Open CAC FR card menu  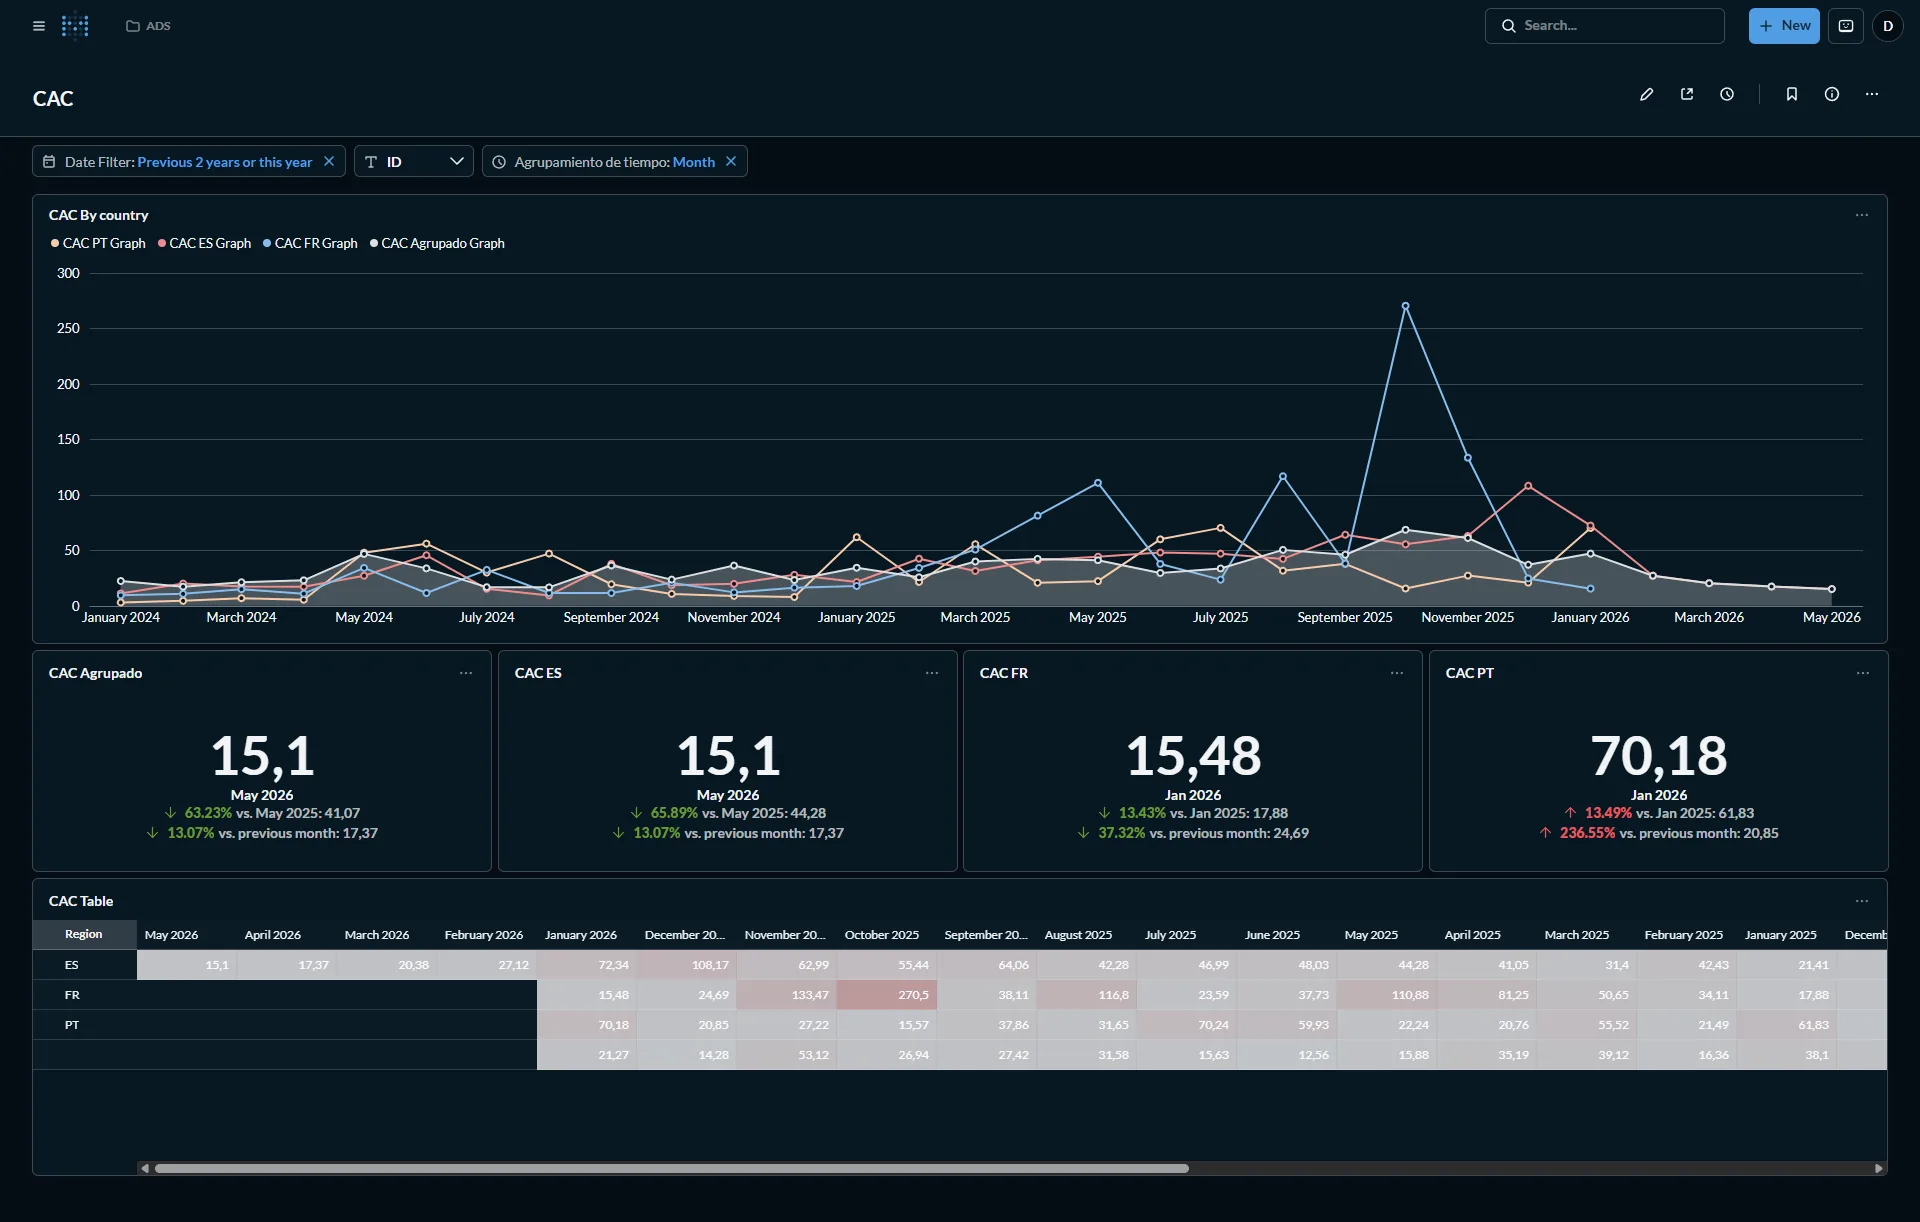point(1397,673)
